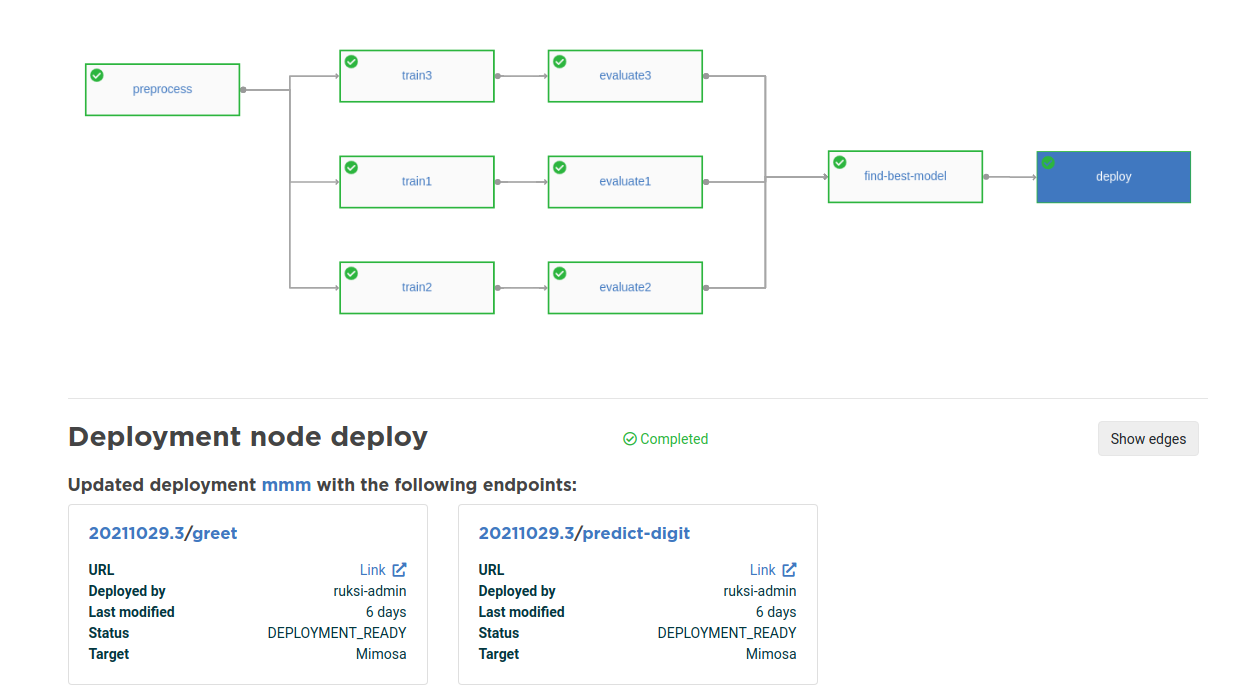Click the green check icon on train2 node

coord(351,273)
